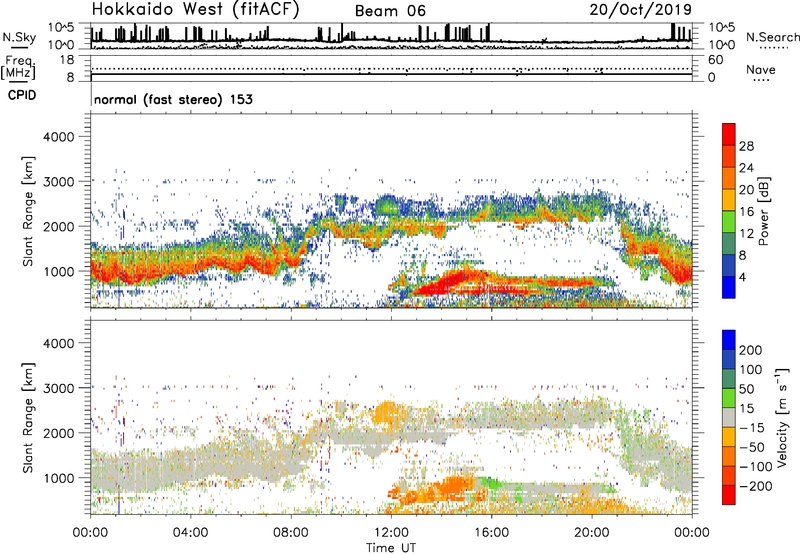The width and height of the screenshot is (800, 554).
Task: Click the '16:00' time axis tick label
Action: click(x=491, y=533)
